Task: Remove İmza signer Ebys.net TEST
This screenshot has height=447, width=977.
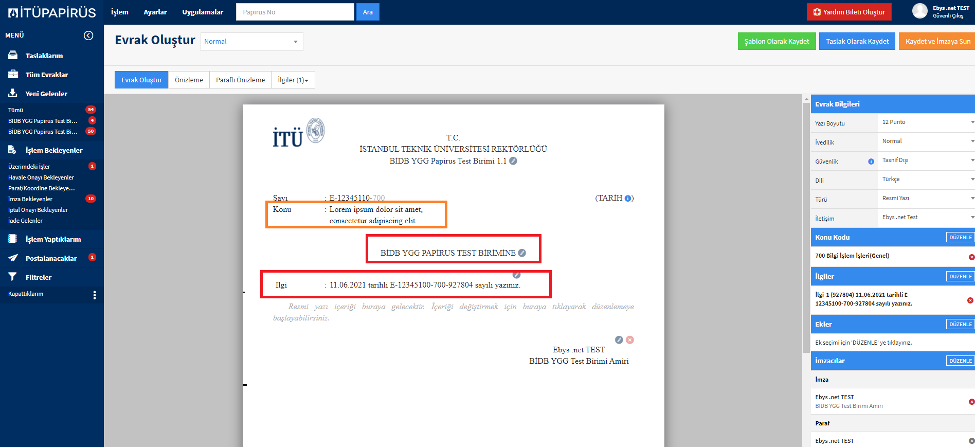Action: (971, 401)
